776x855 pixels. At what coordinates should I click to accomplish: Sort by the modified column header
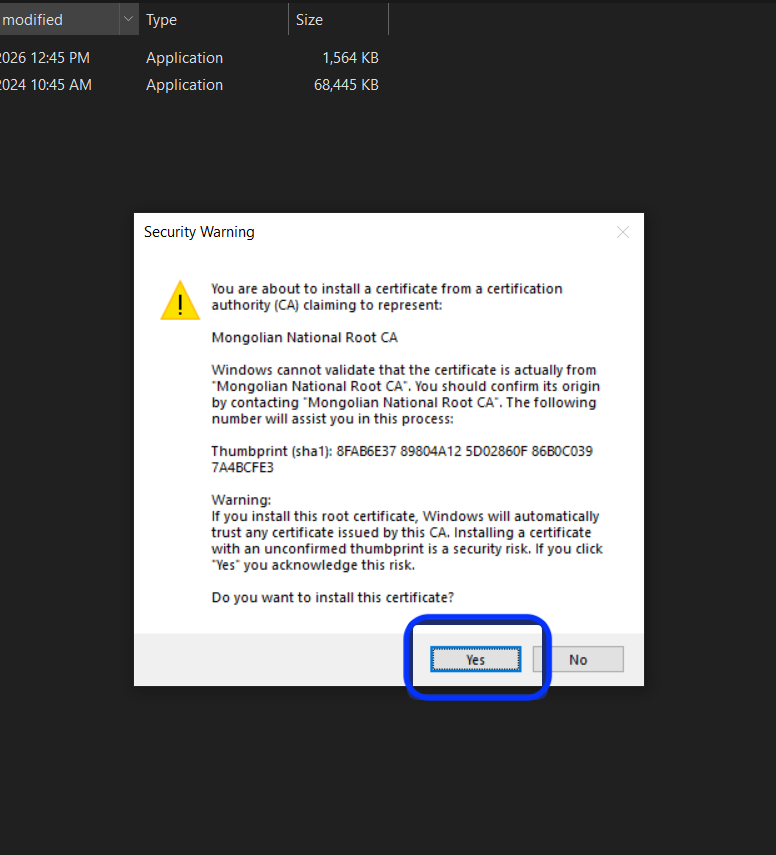pos(59,19)
